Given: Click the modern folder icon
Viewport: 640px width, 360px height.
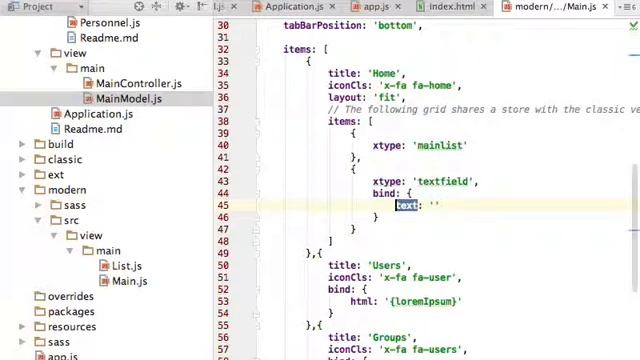Looking at the screenshot, I should coord(40,189).
